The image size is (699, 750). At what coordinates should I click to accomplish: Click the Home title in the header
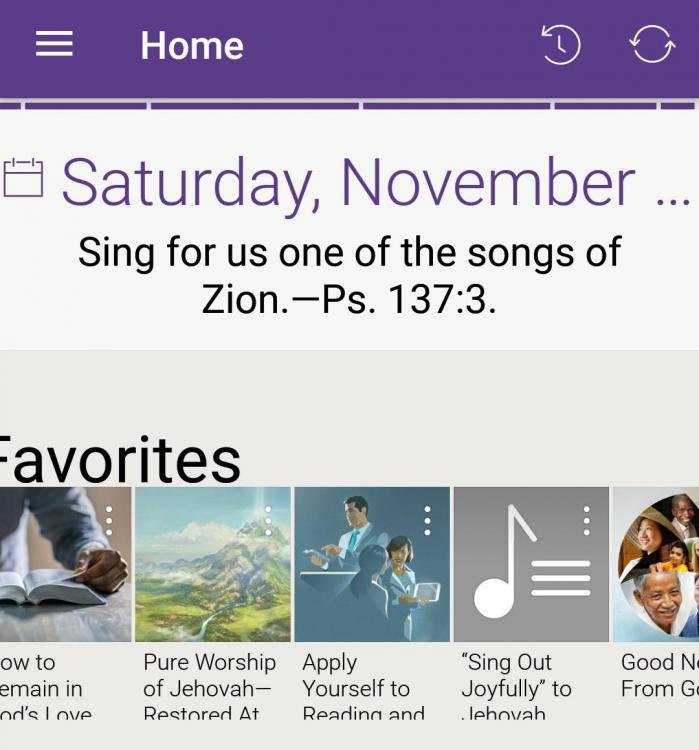(192, 45)
